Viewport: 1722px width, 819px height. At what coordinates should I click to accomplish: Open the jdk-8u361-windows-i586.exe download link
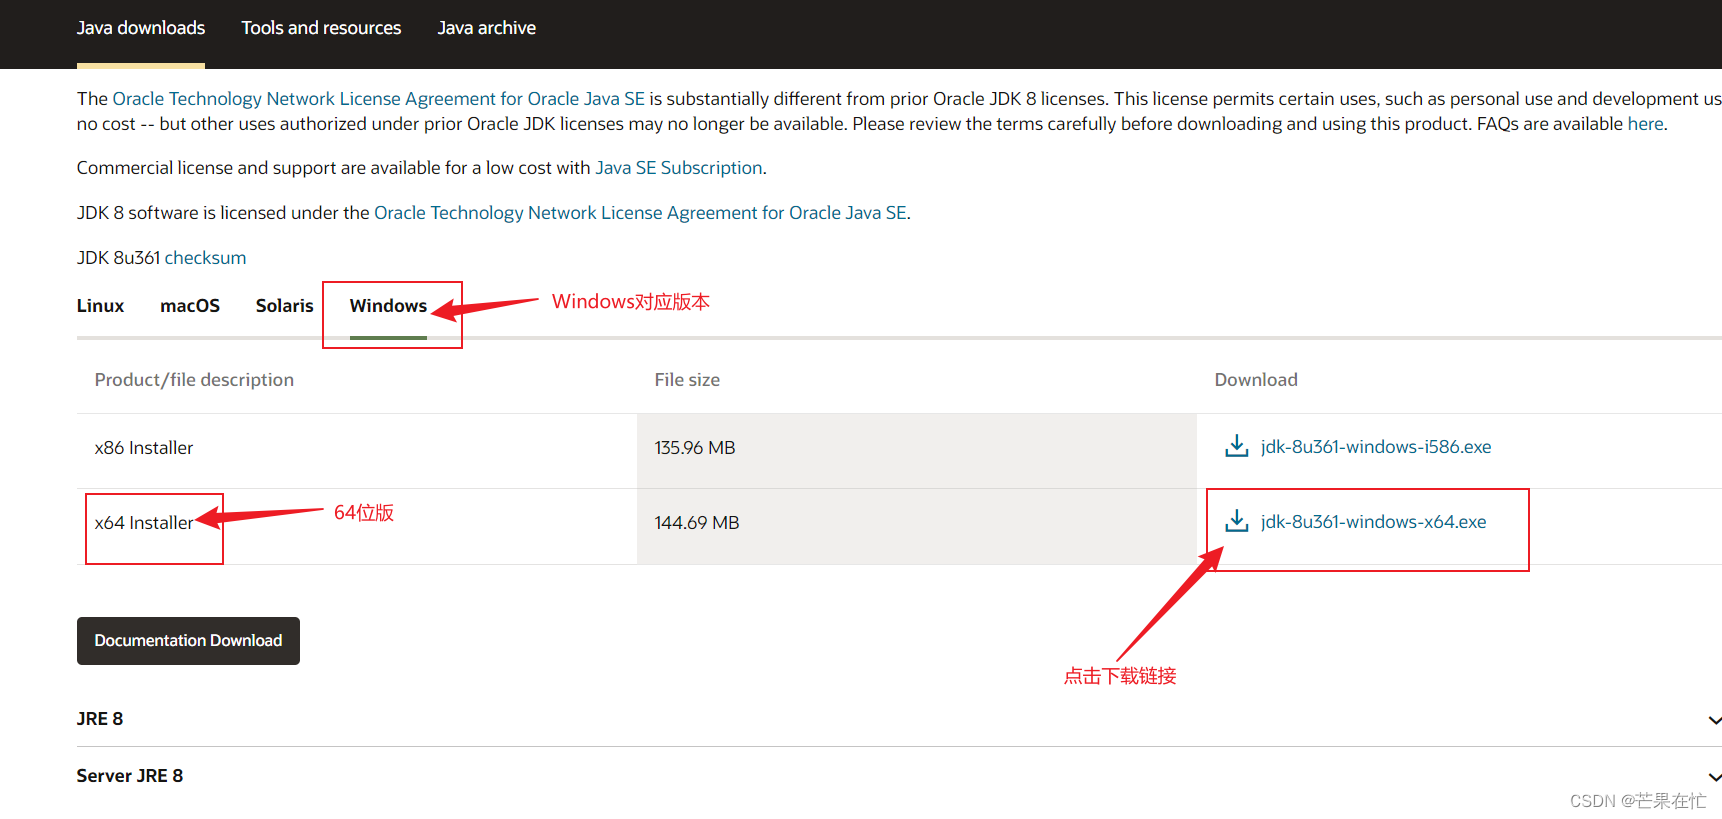[1376, 447]
